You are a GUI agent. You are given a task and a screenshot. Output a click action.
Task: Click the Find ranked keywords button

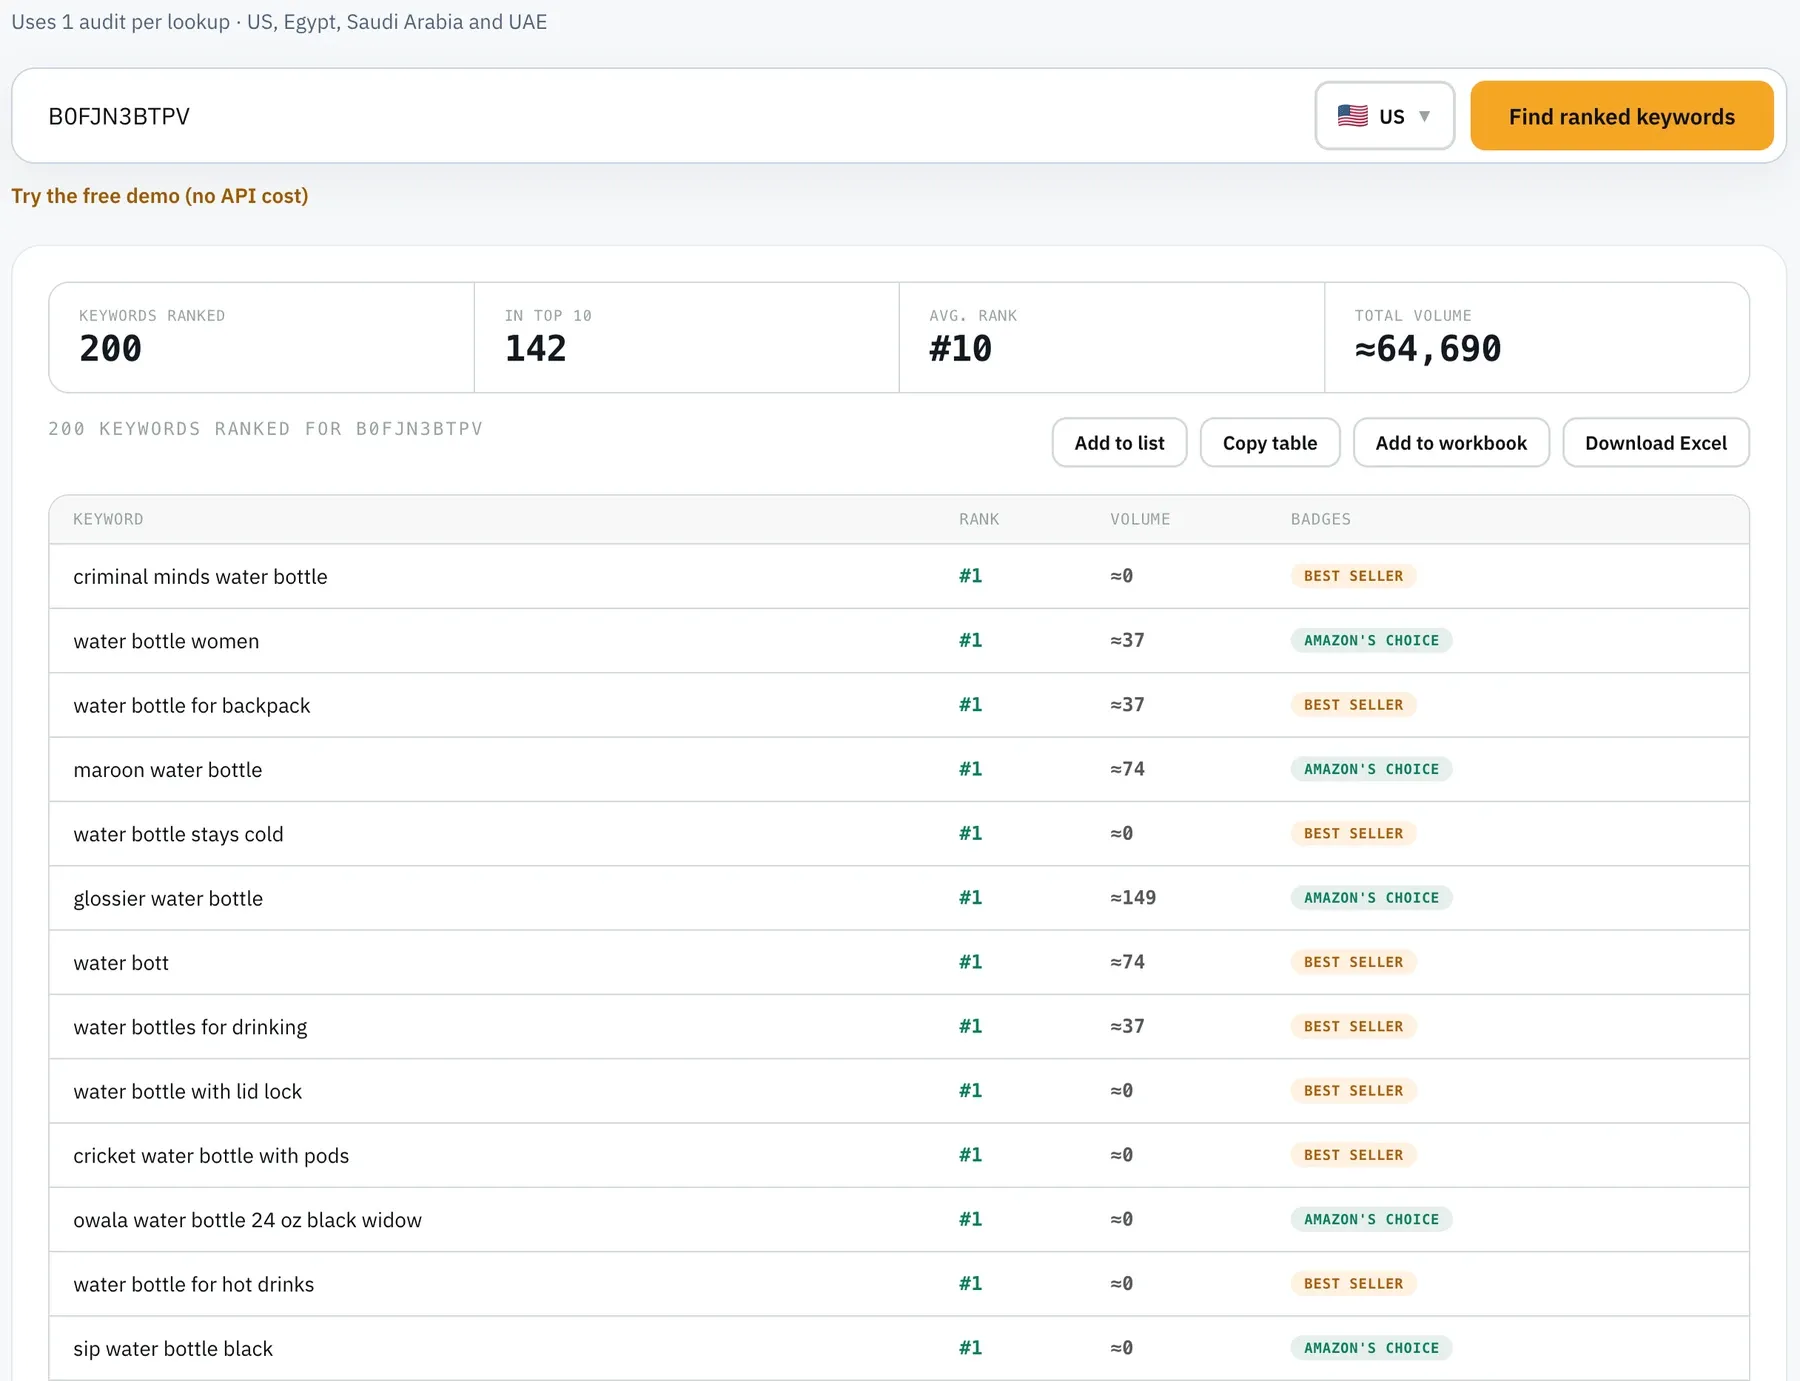(1621, 116)
